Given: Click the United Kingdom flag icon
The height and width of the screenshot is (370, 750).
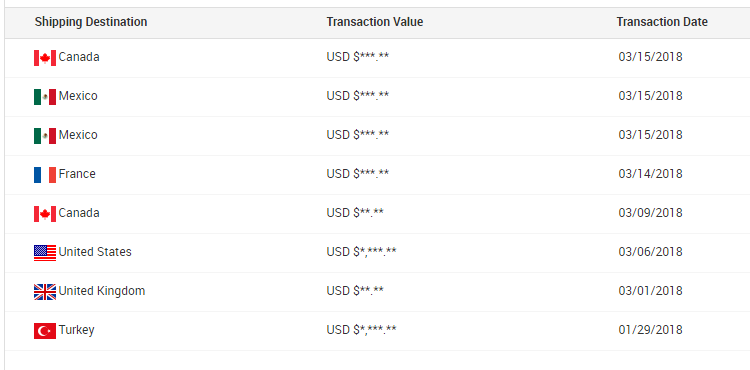Looking at the screenshot, I should [45, 292].
